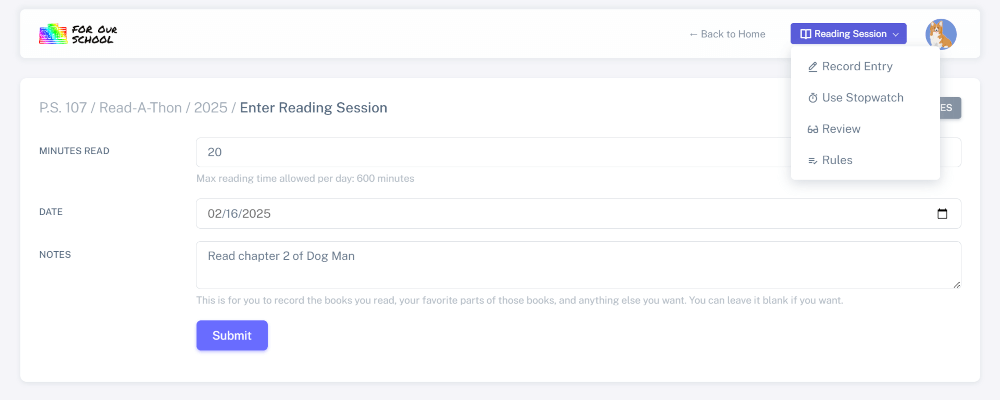
Task: Open the user avatar profile picture
Action: 940,34
